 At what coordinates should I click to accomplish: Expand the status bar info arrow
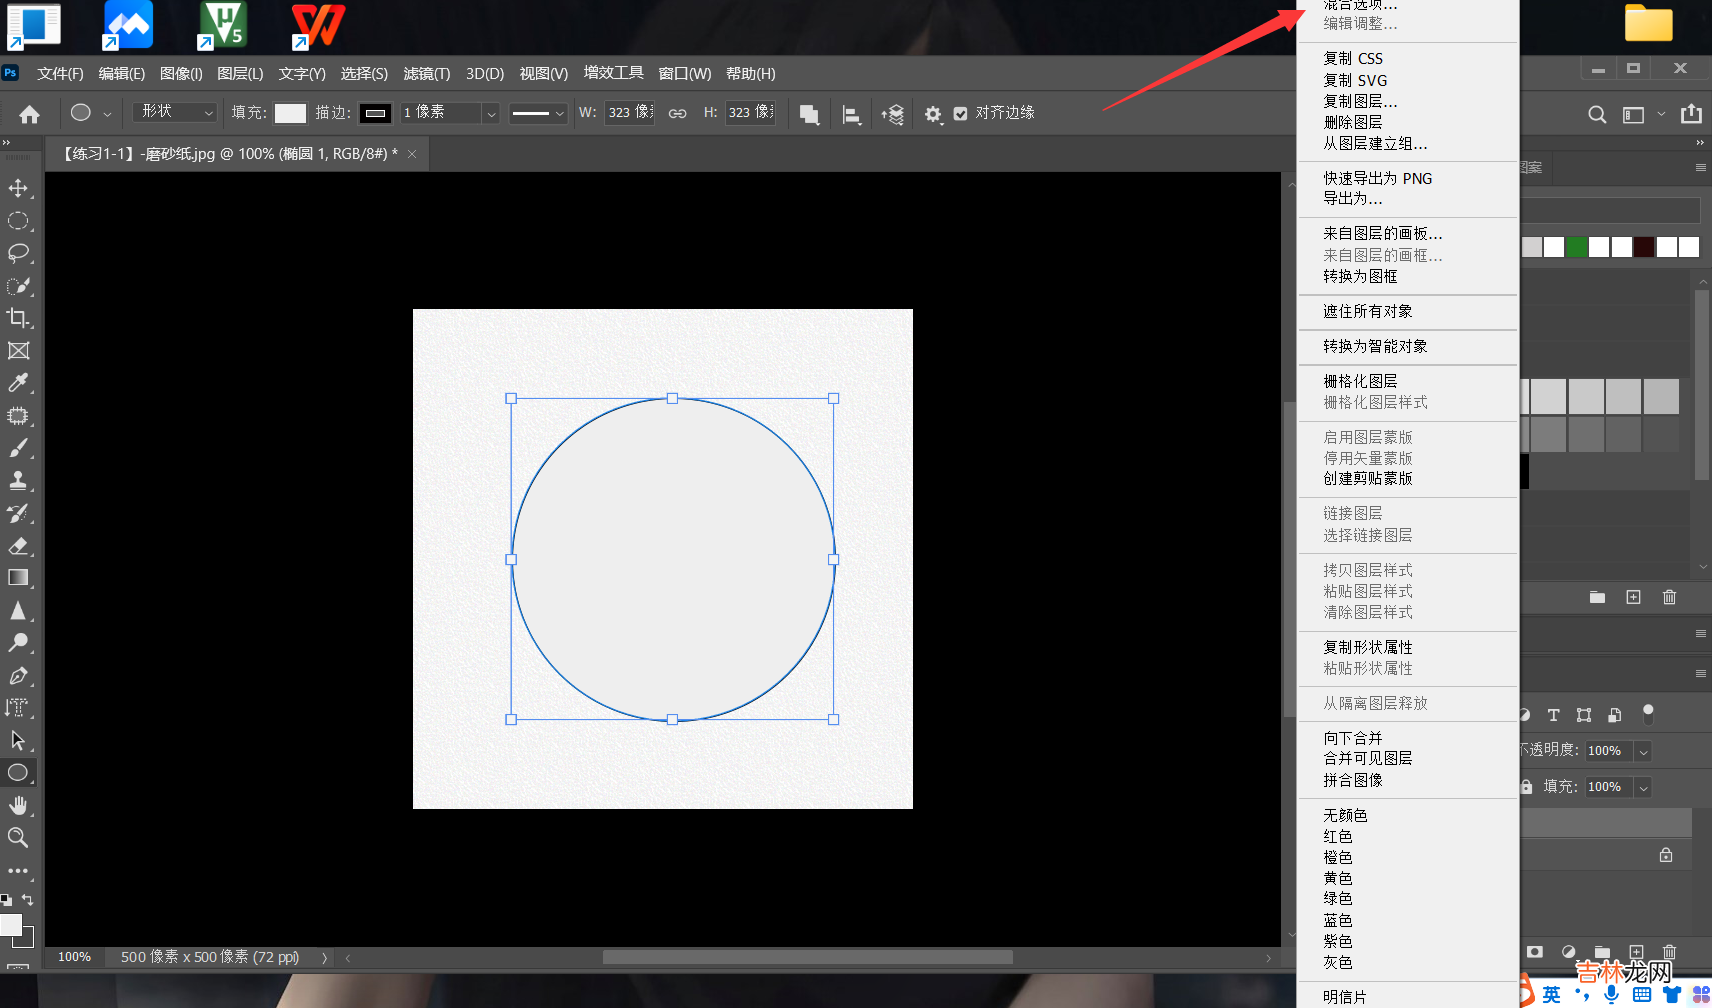(324, 958)
